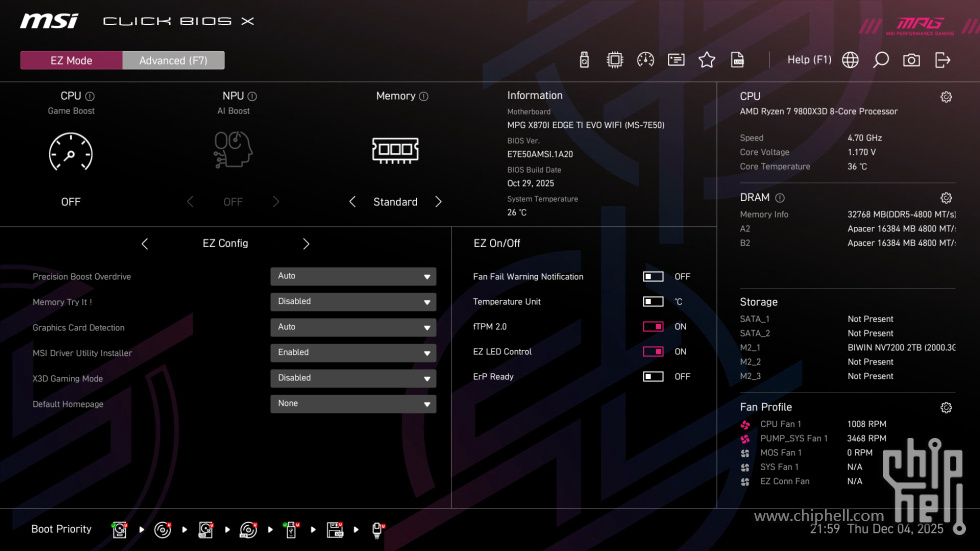Viewport: 980px width, 551px height.
Task: Enable the ErP Ready switch
Action: tap(653, 377)
